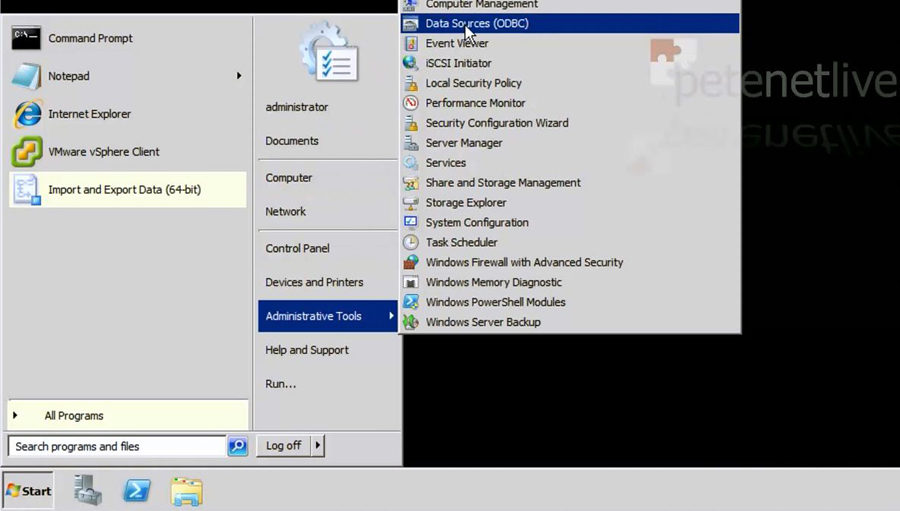
Task: Click the Search programs and files box
Action: 117,446
